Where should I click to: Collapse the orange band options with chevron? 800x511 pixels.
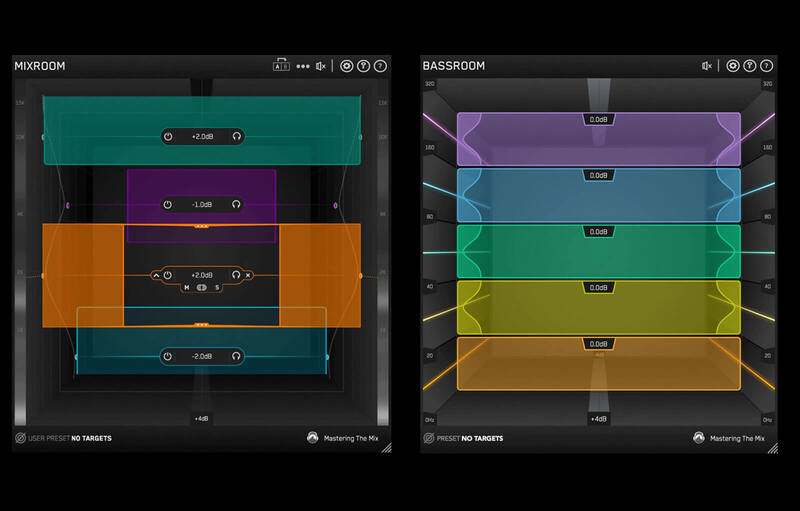(156, 275)
